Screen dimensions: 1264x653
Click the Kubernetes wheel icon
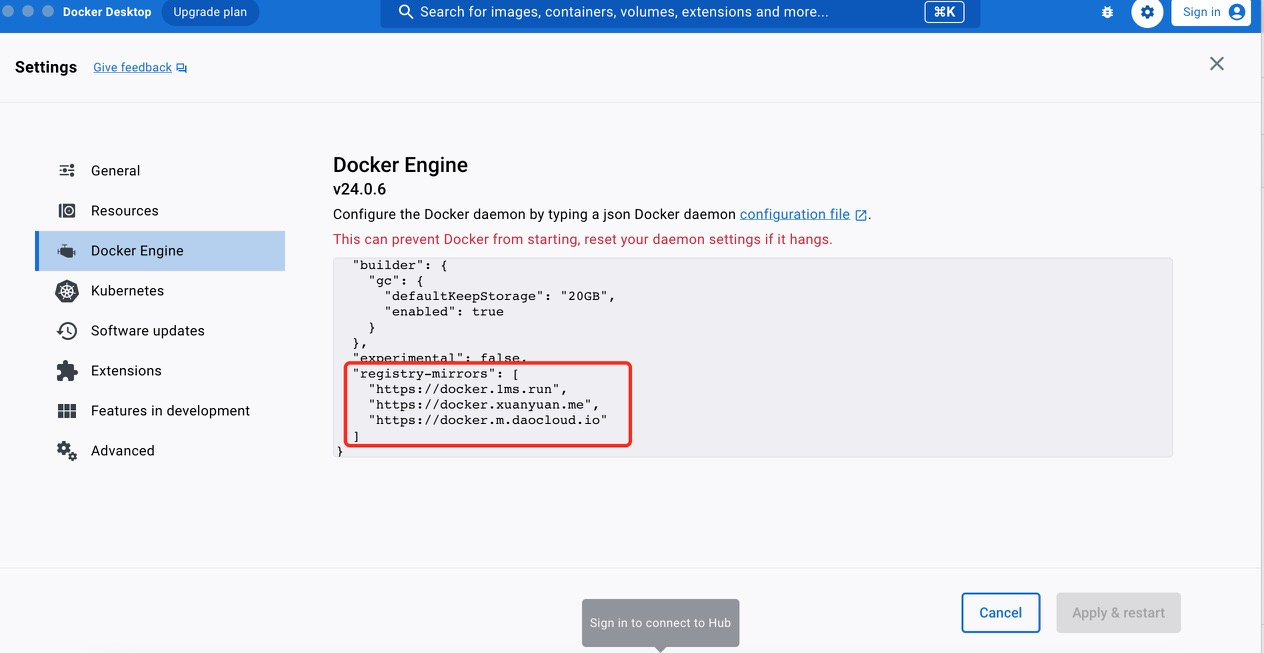pos(67,291)
